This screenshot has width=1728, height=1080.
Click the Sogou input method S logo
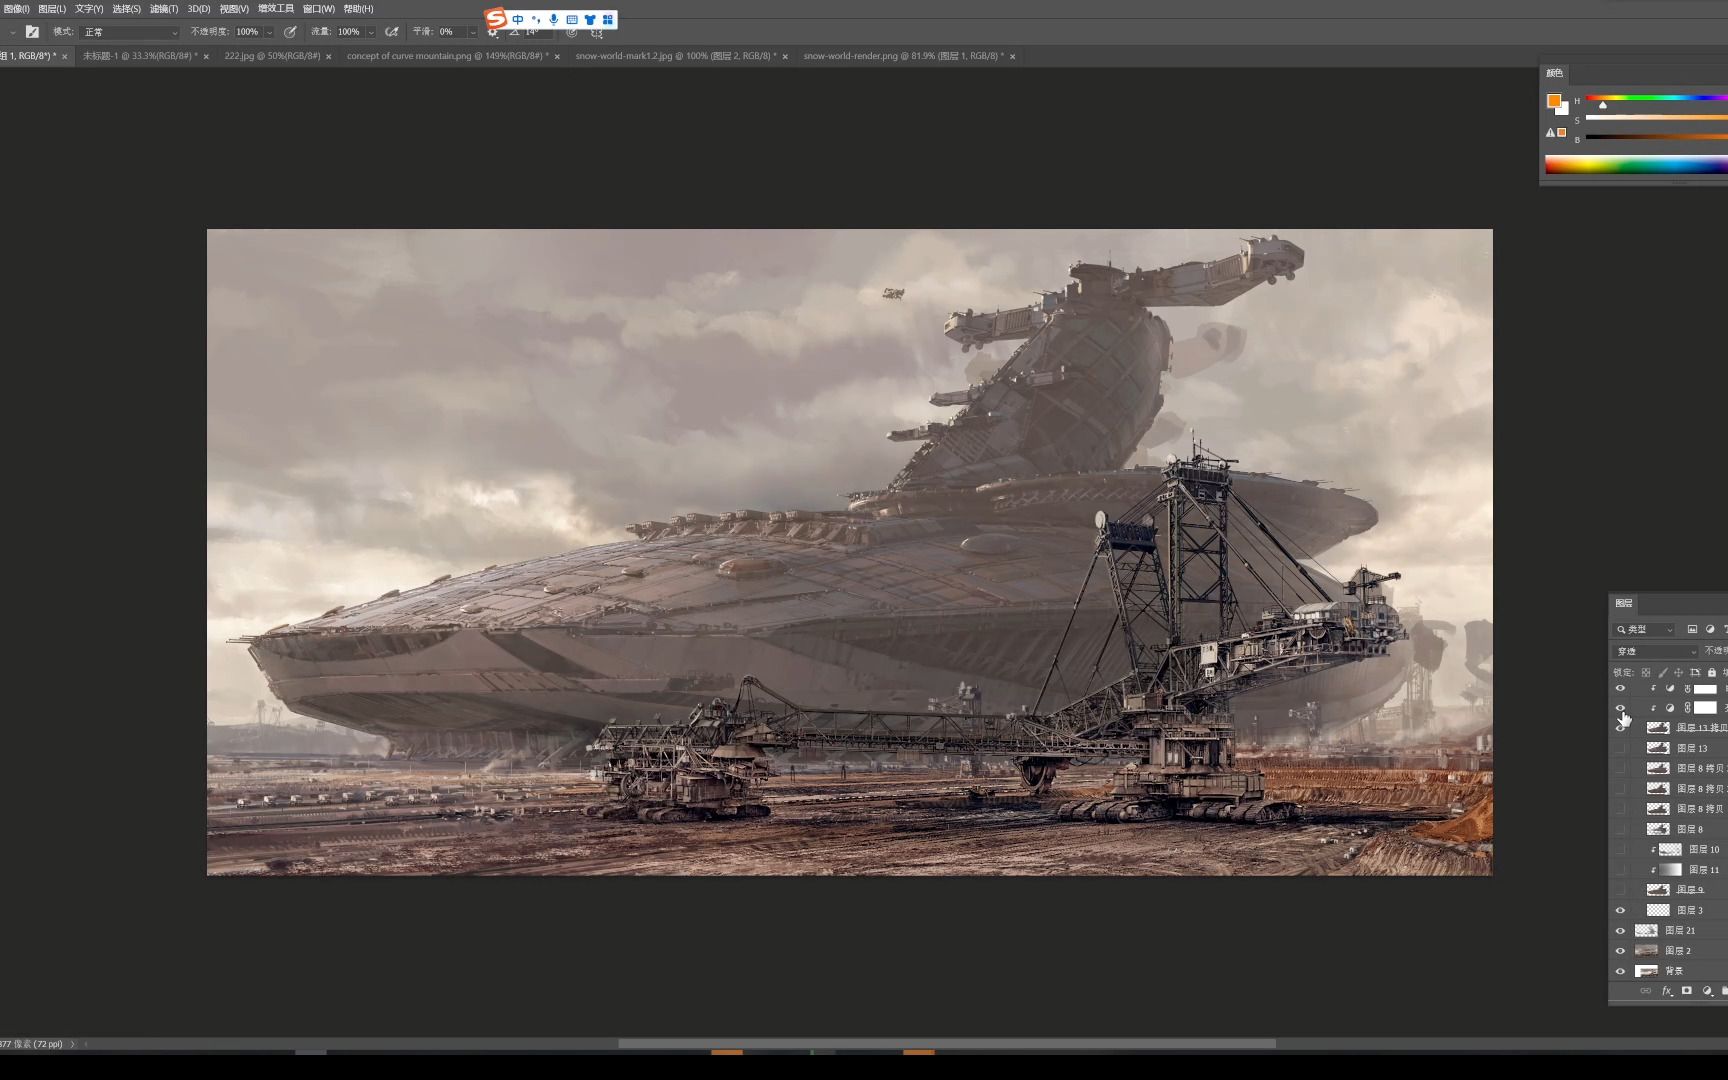tap(496, 19)
